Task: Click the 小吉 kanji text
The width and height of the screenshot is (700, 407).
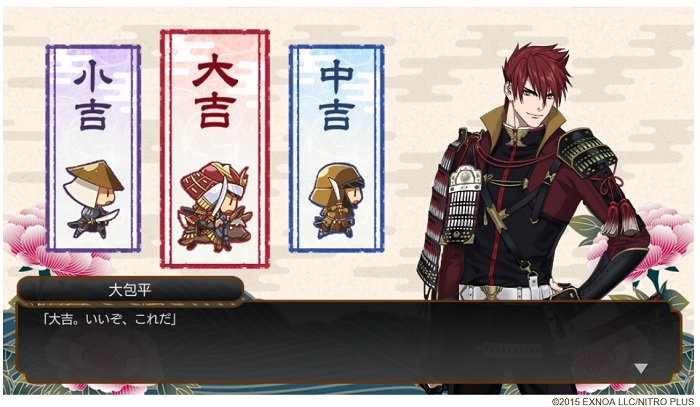Action: (93, 98)
